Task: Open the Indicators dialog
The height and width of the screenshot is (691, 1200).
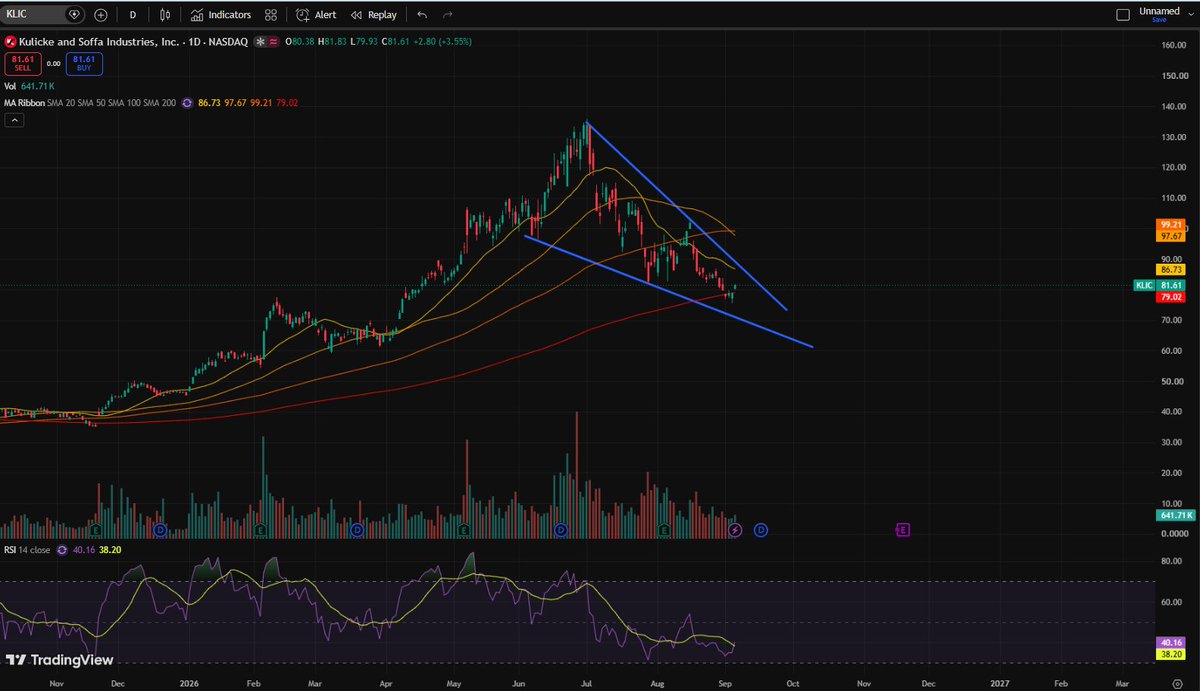Action: [221, 15]
